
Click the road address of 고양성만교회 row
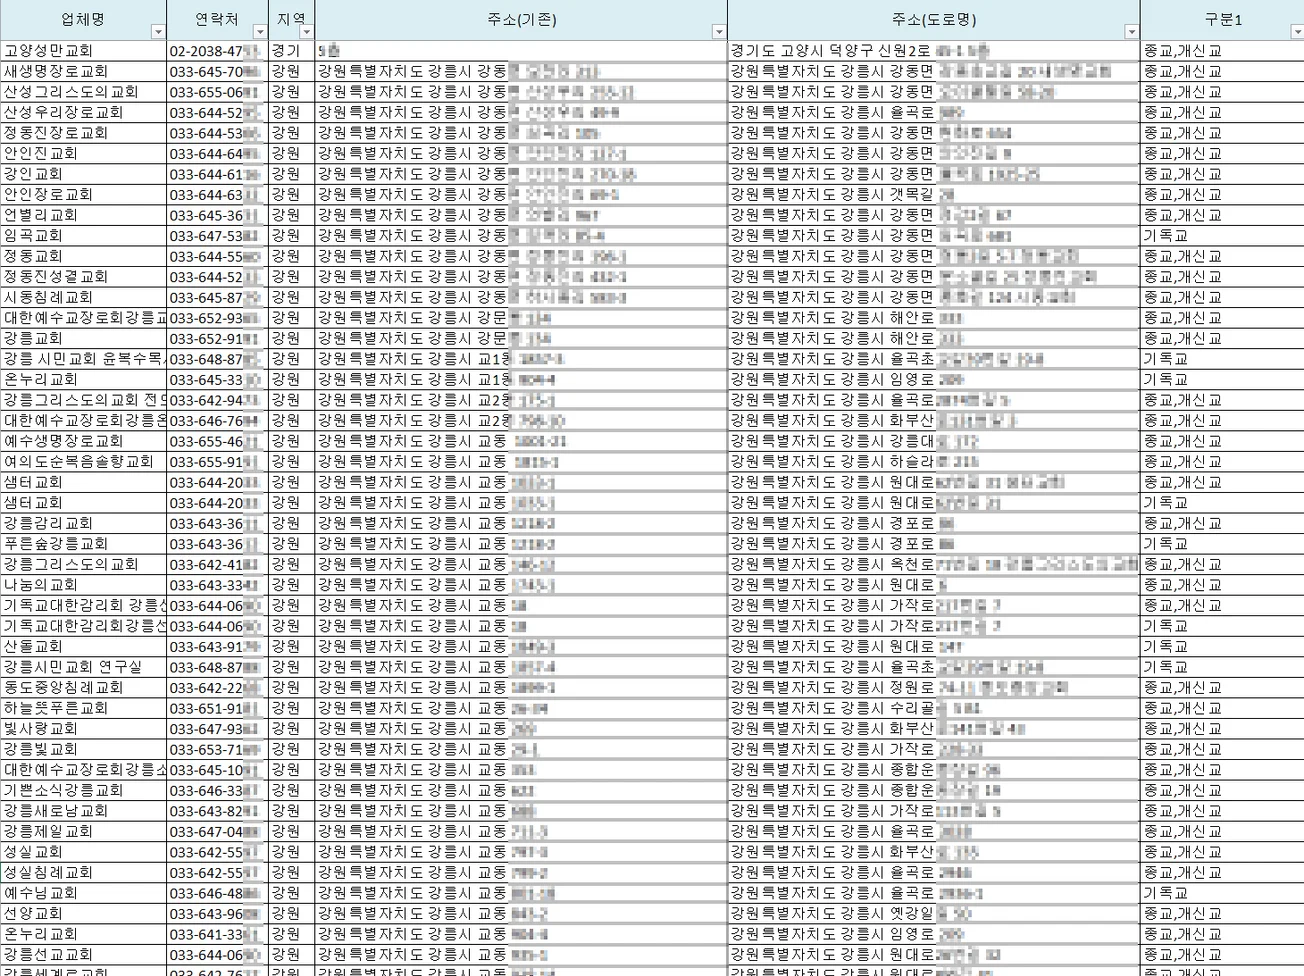click(x=934, y=50)
